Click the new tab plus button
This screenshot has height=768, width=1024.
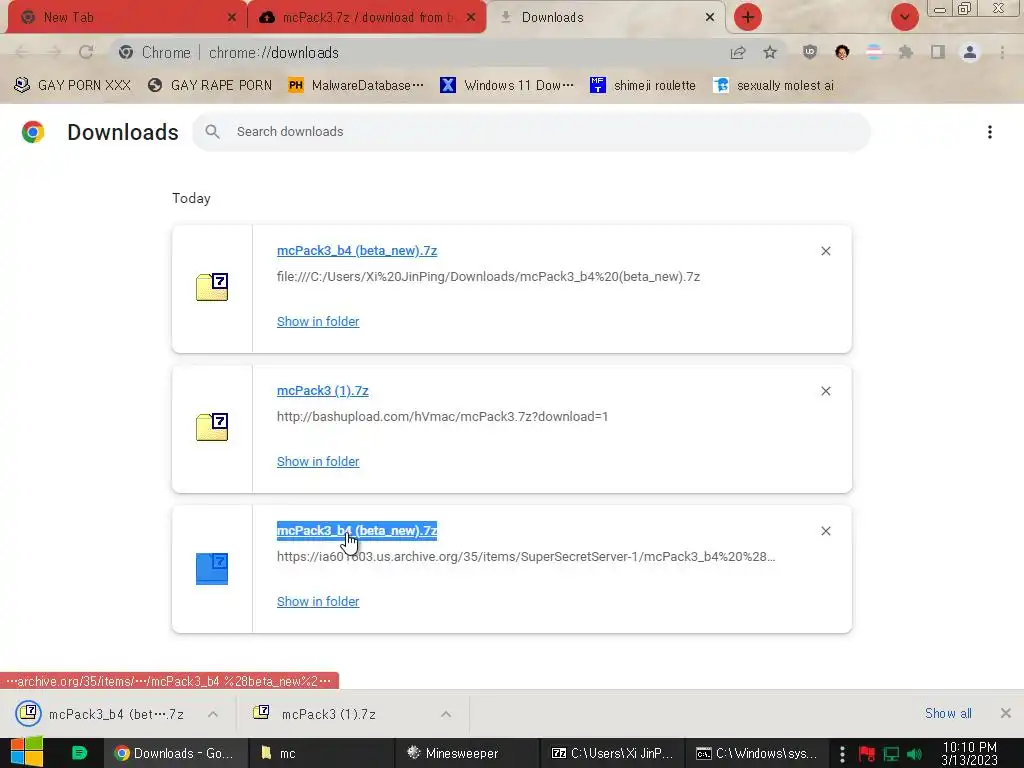point(748,17)
